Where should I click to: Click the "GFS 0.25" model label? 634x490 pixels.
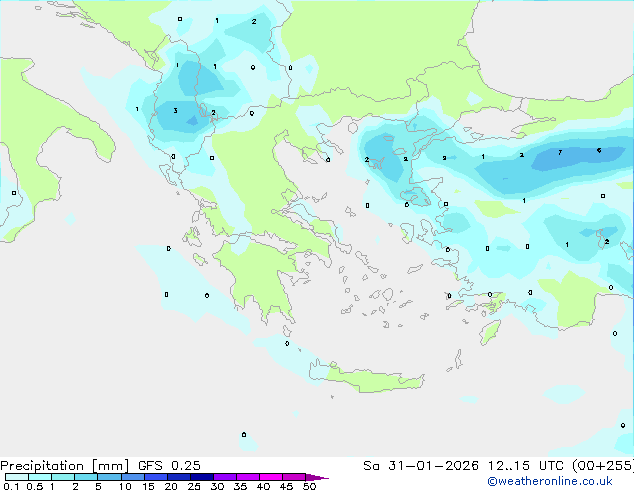(169, 466)
